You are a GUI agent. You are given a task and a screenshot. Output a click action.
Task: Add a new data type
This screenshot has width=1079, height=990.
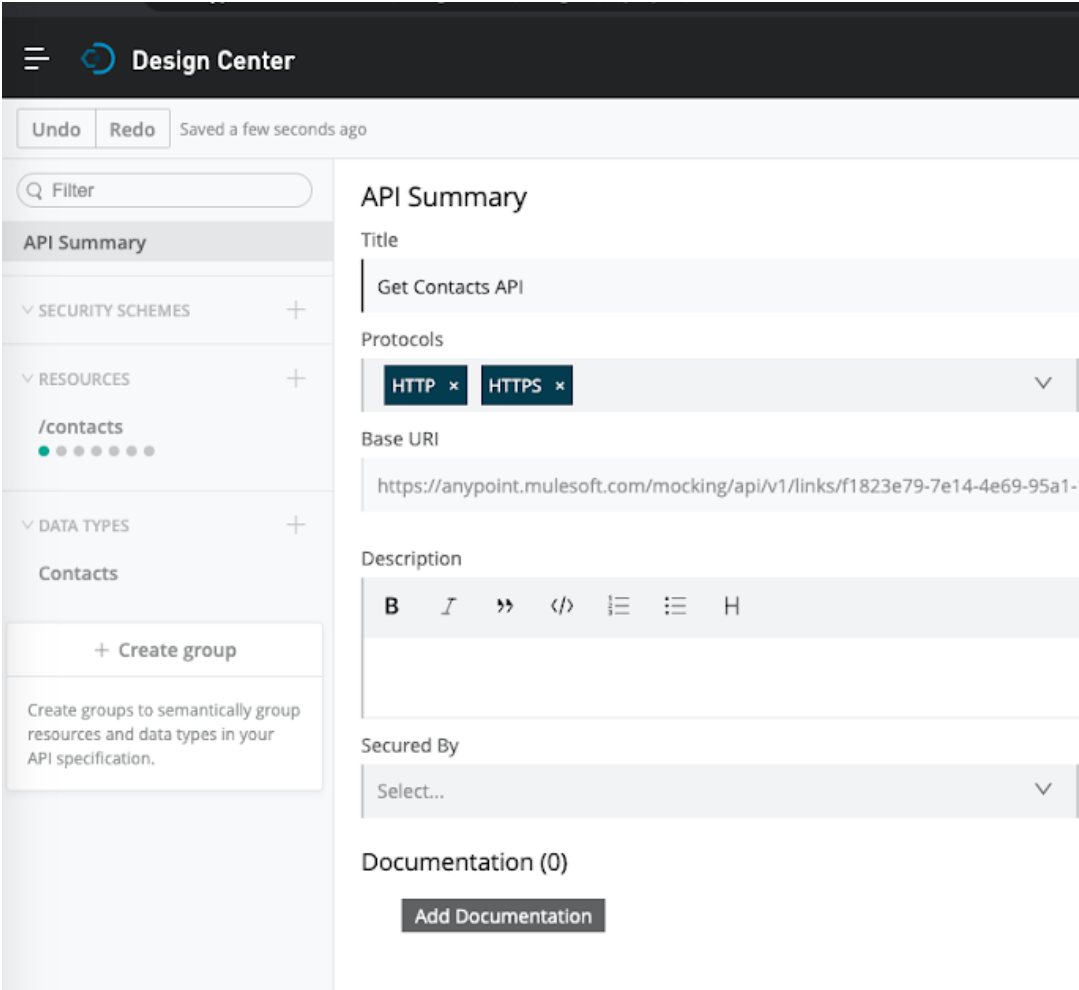coord(296,525)
